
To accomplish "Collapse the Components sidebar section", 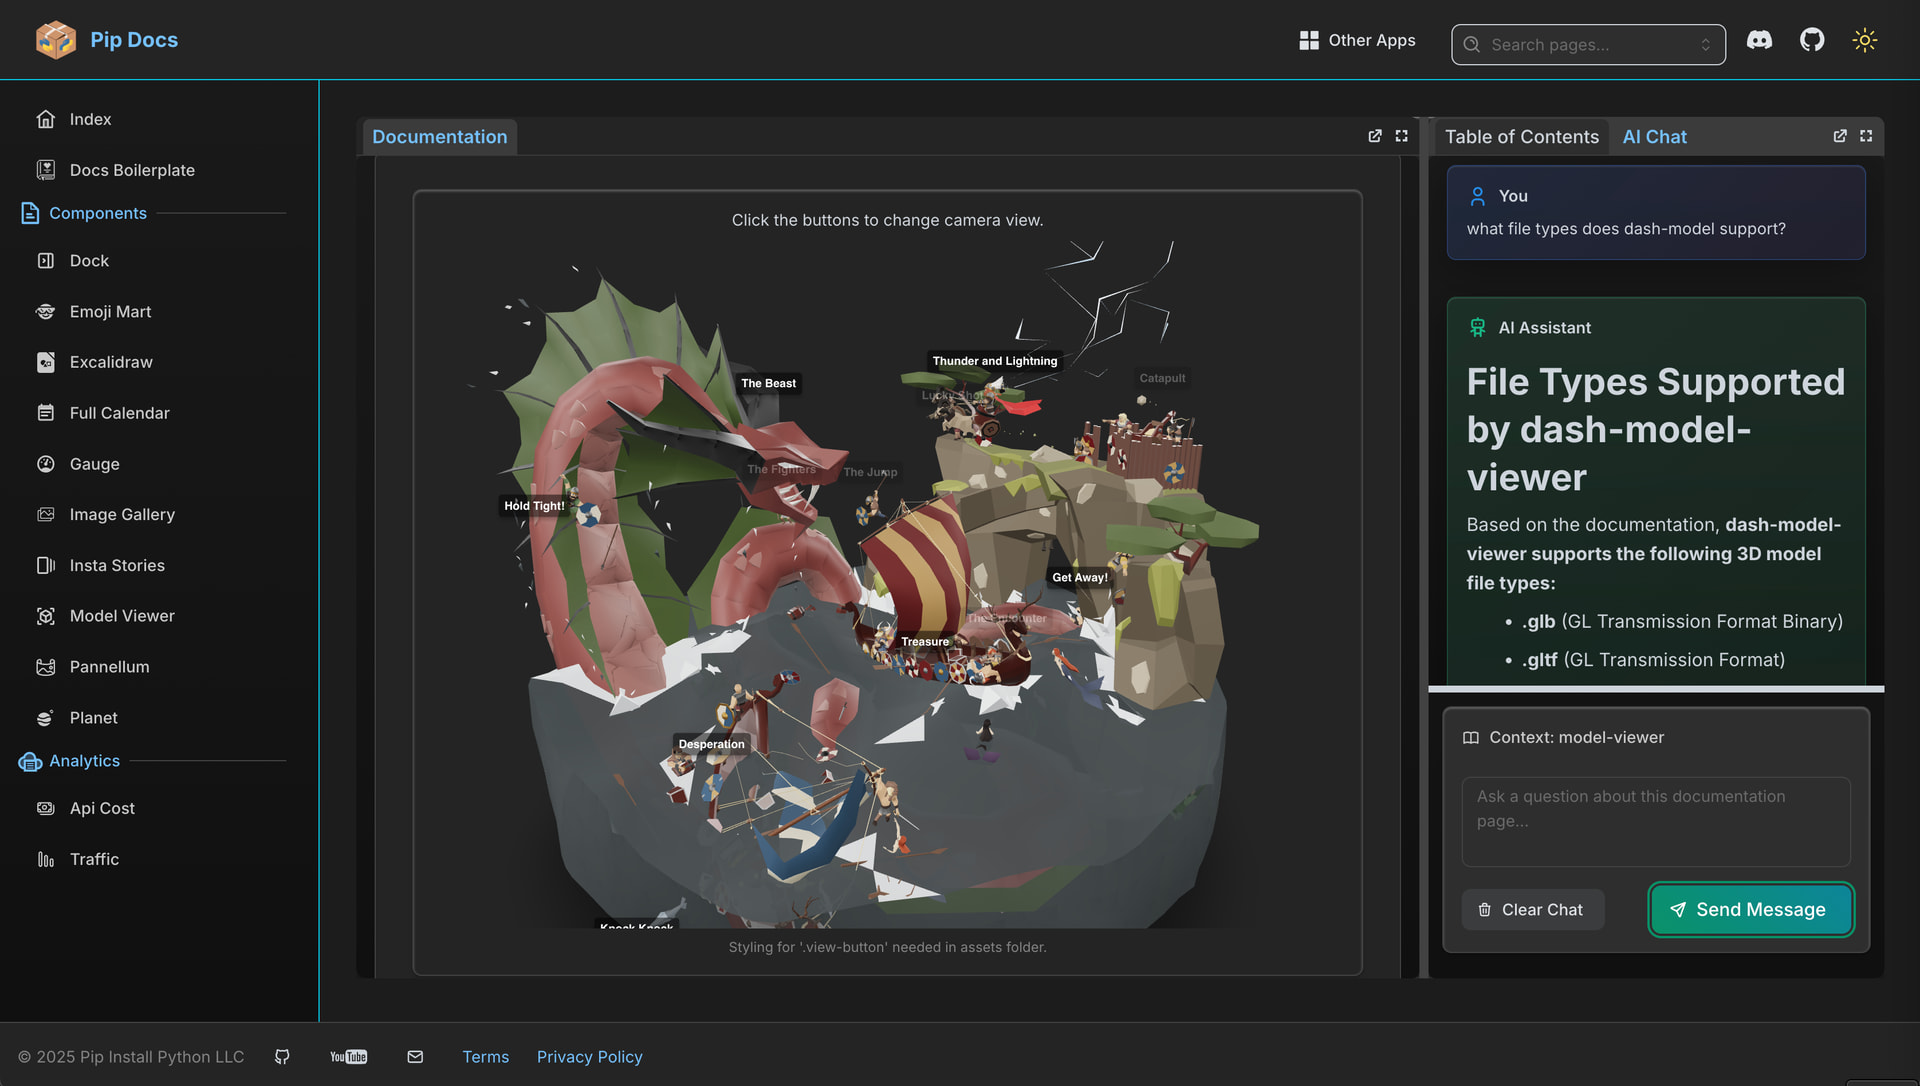I will click(x=97, y=213).
